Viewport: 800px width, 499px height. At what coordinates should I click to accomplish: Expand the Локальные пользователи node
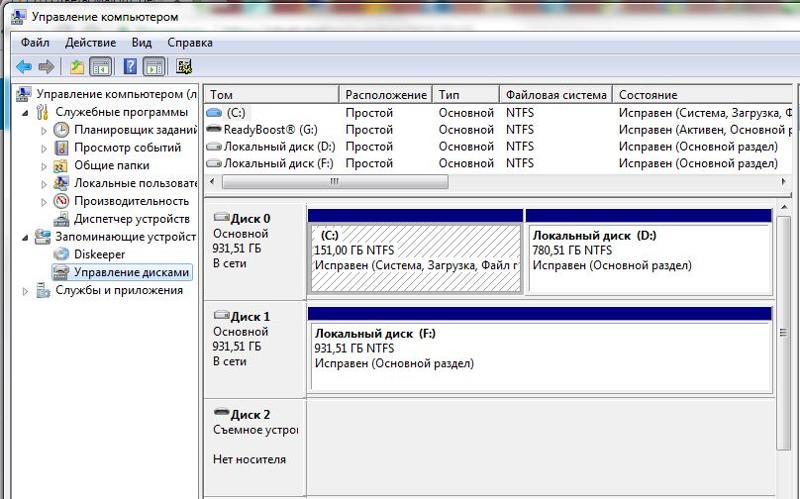tap(44, 184)
